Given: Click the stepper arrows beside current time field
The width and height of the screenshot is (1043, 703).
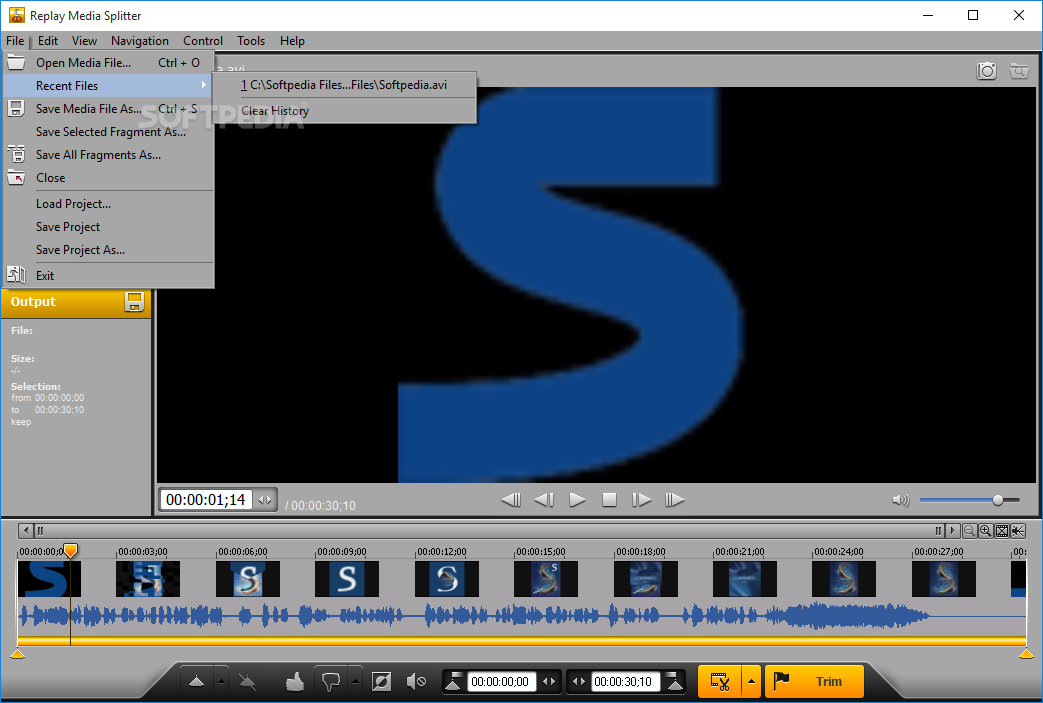Looking at the screenshot, I should point(265,499).
